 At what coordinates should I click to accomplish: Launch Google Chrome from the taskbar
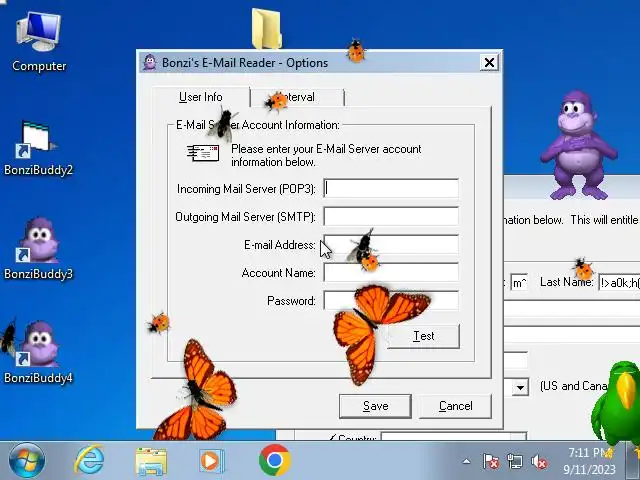(275, 460)
